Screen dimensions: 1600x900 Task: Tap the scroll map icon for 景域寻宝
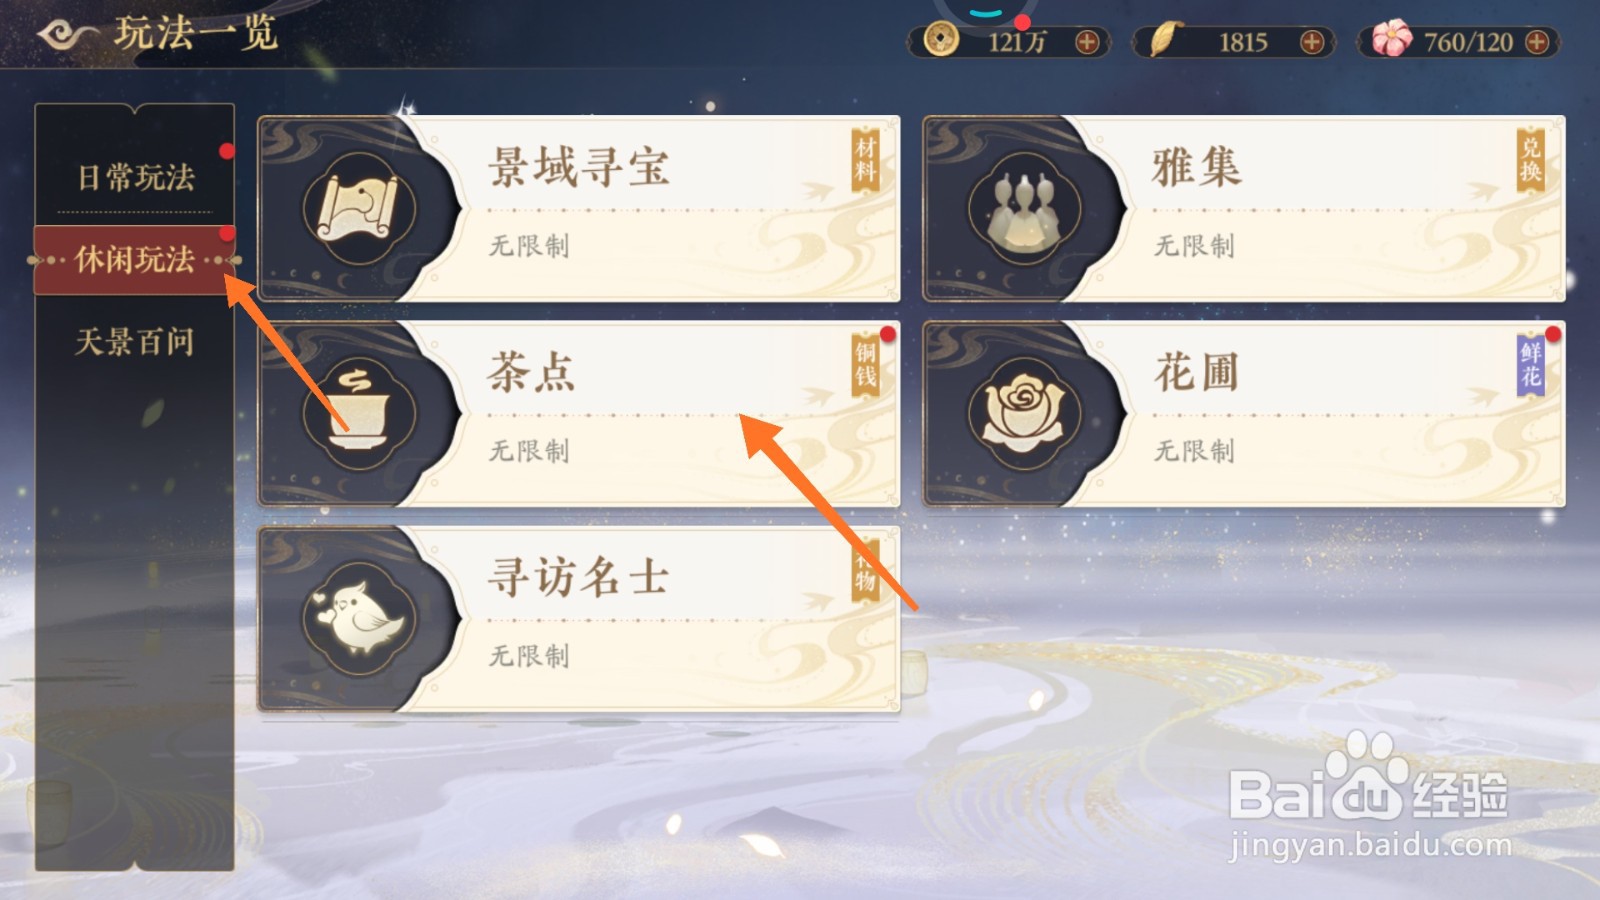click(x=359, y=209)
